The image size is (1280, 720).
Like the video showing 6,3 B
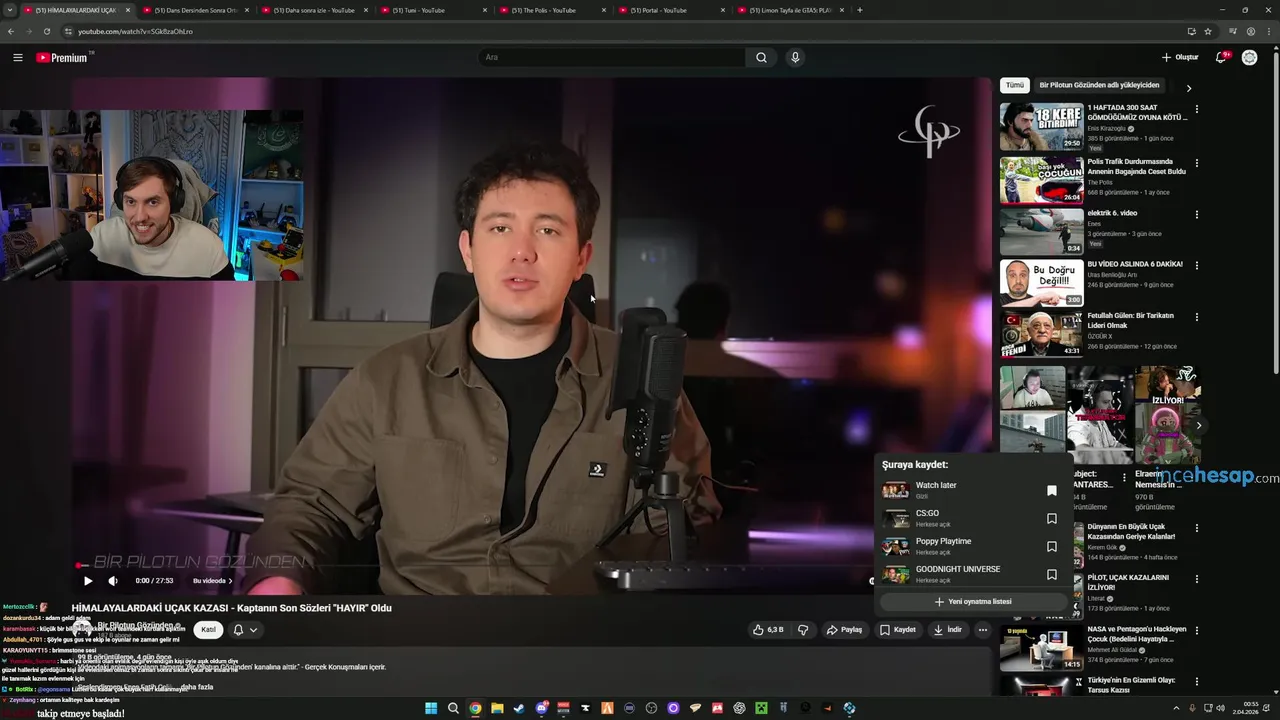768,630
